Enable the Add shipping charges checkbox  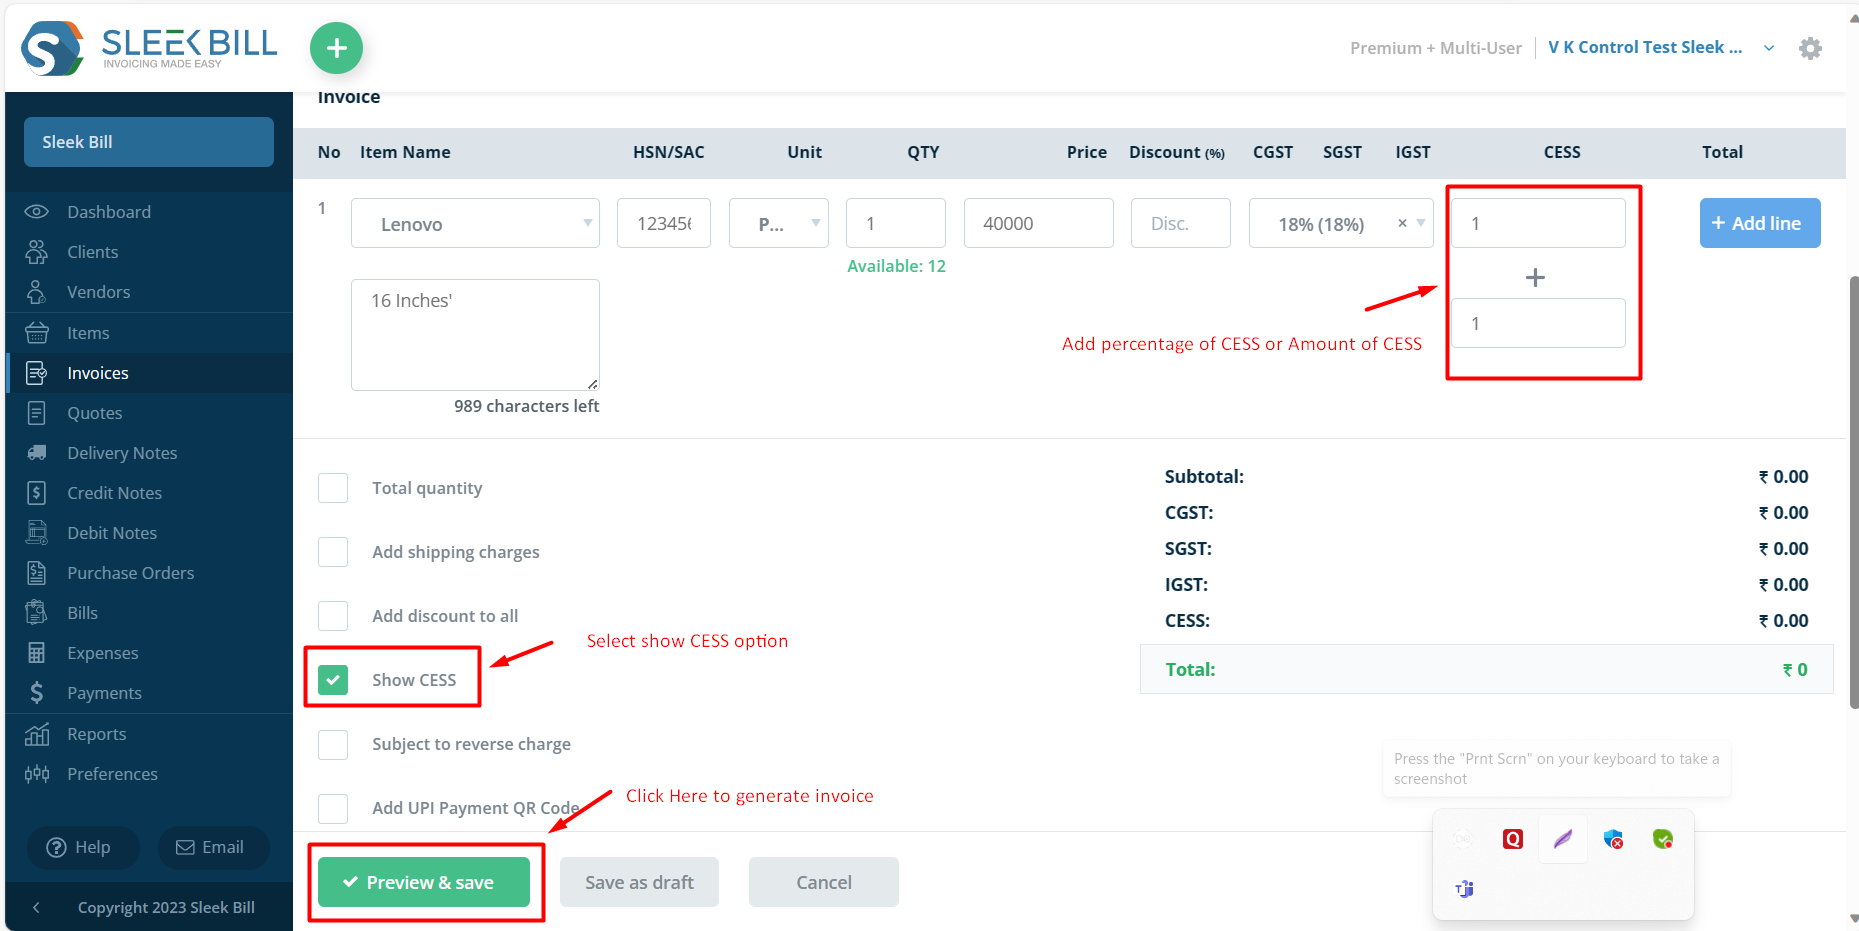(x=333, y=552)
